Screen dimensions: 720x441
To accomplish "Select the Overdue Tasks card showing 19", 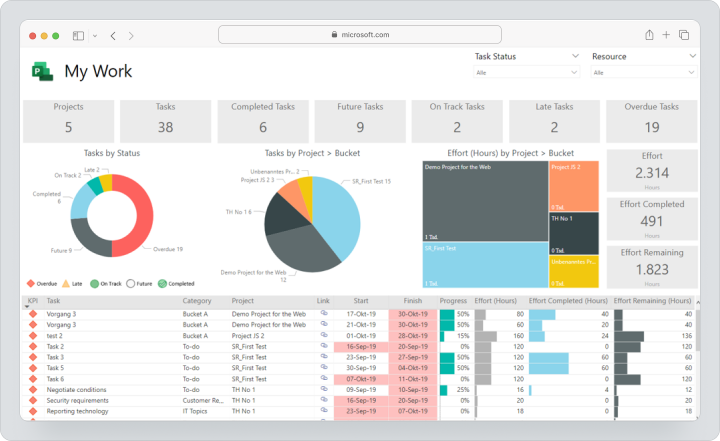I will pyautogui.click(x=652, y=121).
